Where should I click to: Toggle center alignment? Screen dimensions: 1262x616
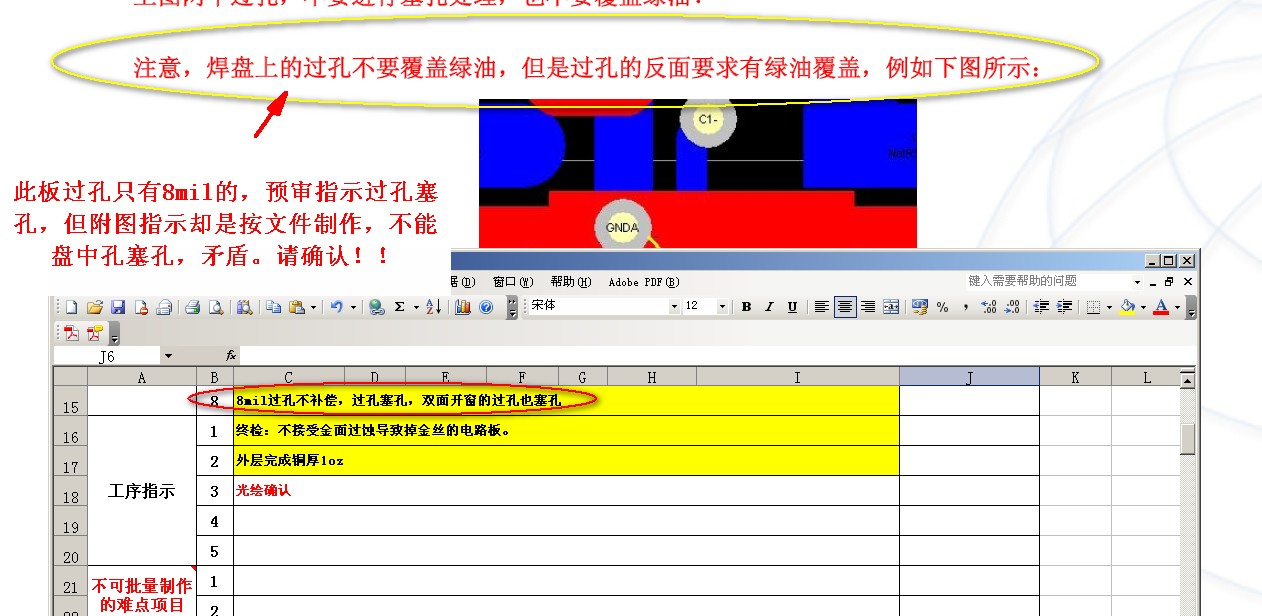pyautogui.click(x=845, y=307)
